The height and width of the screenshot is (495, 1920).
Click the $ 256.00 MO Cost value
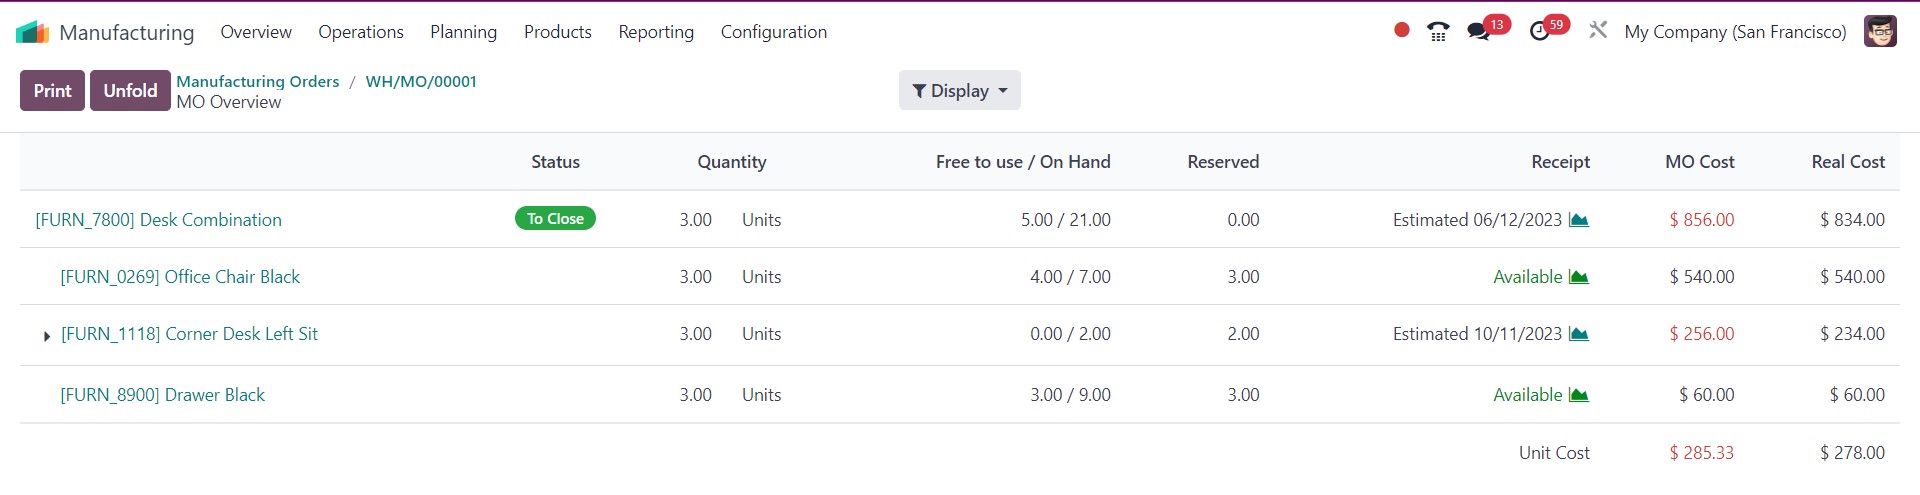click(1702, 334)
